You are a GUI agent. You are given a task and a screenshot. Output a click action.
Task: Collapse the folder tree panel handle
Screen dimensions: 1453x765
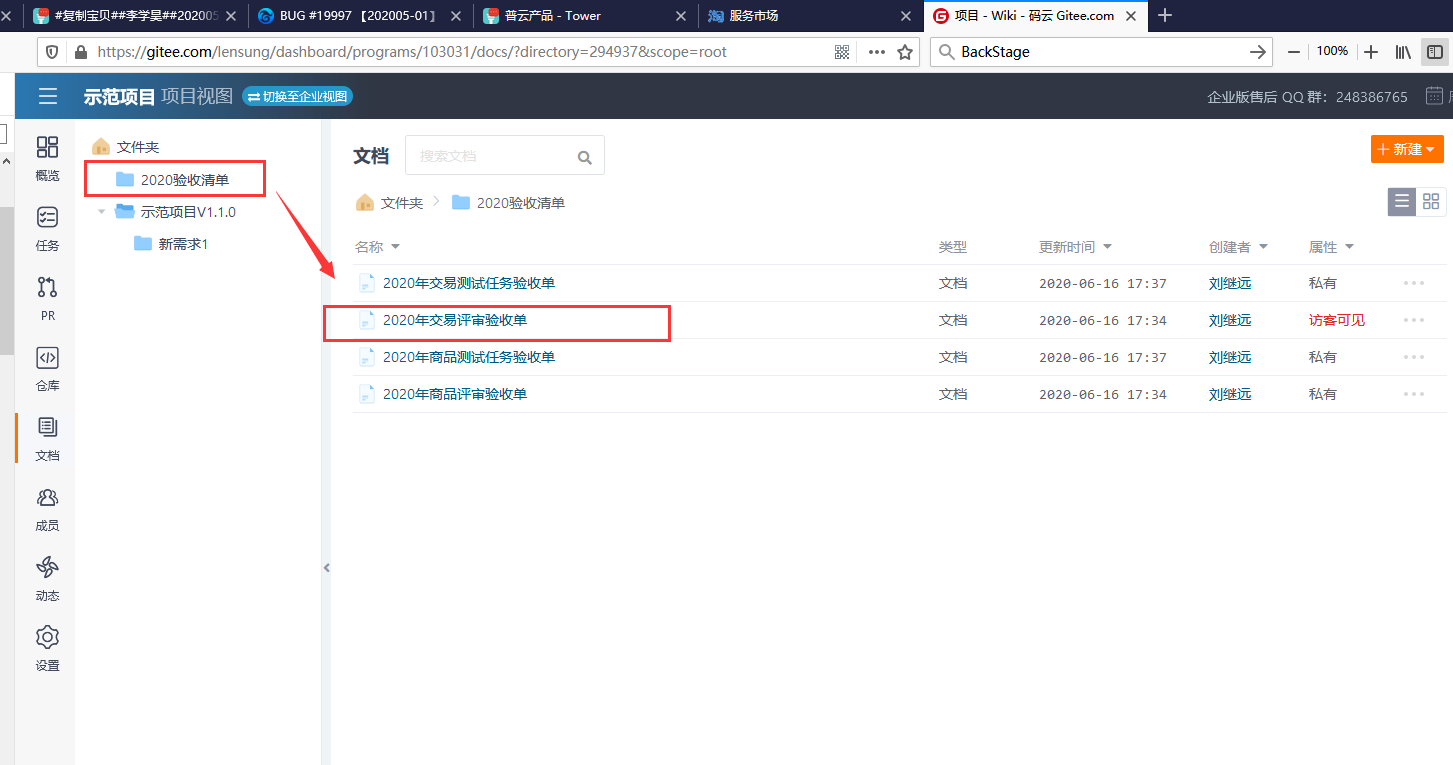pyautogui.click(x=326, y=568)
